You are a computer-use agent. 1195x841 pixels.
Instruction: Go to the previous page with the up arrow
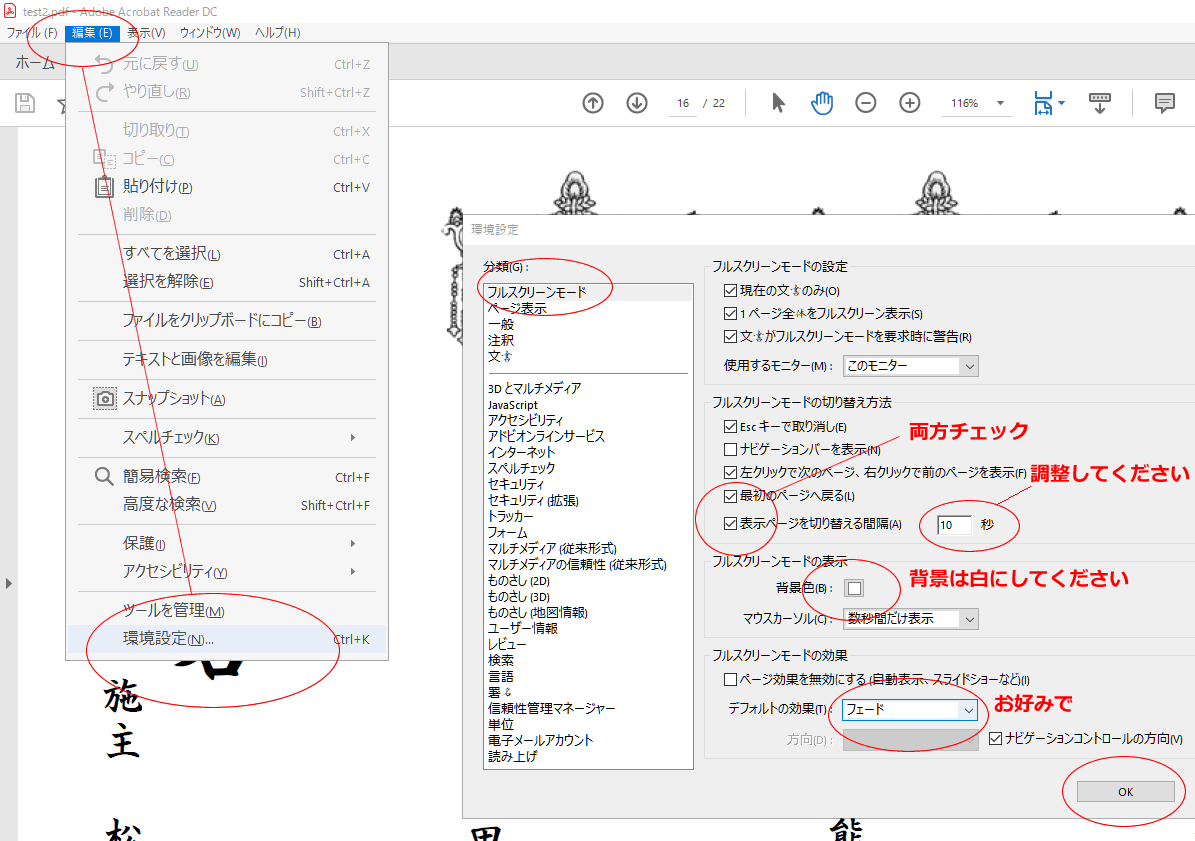point(593,103)
